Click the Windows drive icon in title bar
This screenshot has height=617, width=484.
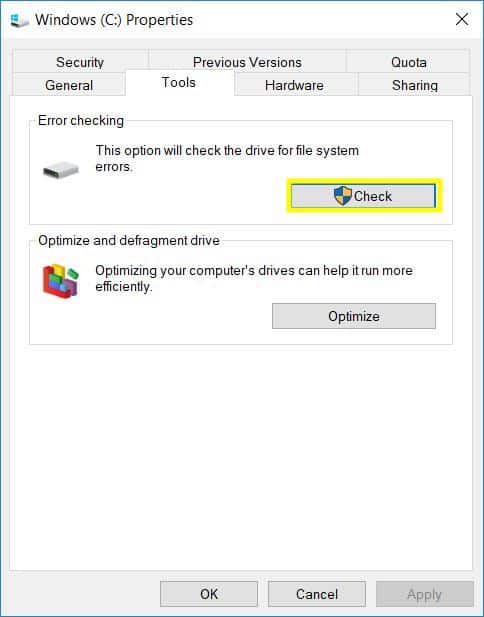[x=20, y=20]
